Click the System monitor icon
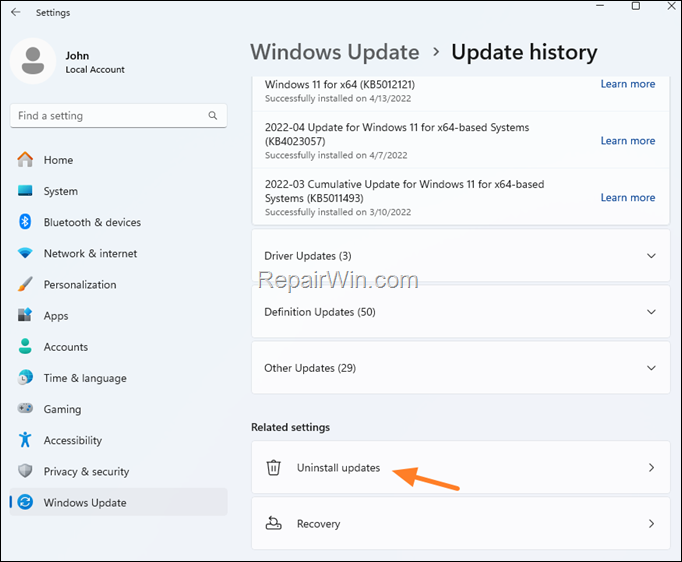Image resolution: width=682 pixels, height=562 pixels. [x=25, y=191]
